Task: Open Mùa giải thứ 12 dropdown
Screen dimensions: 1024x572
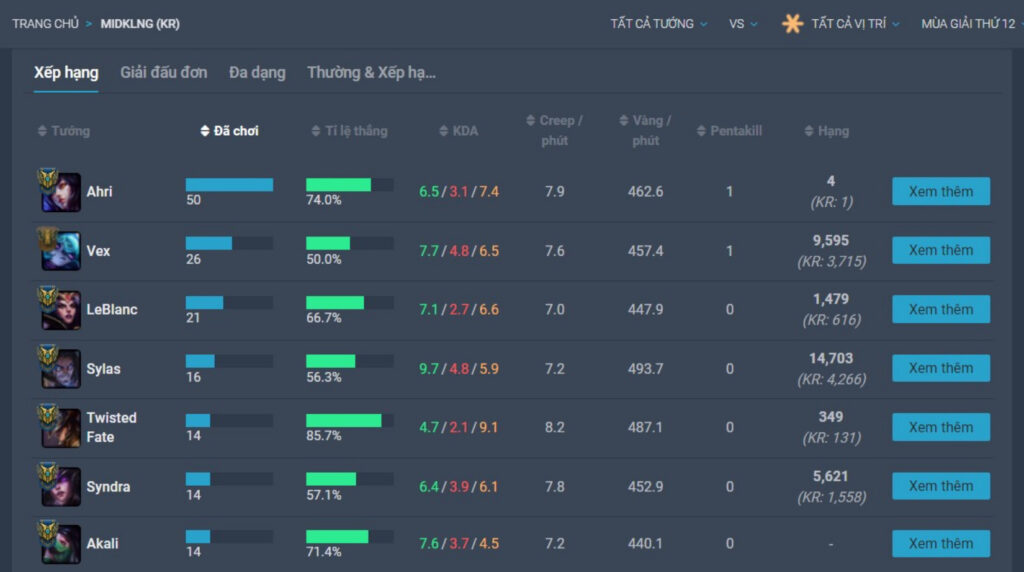Action: [x=970, y=24]
